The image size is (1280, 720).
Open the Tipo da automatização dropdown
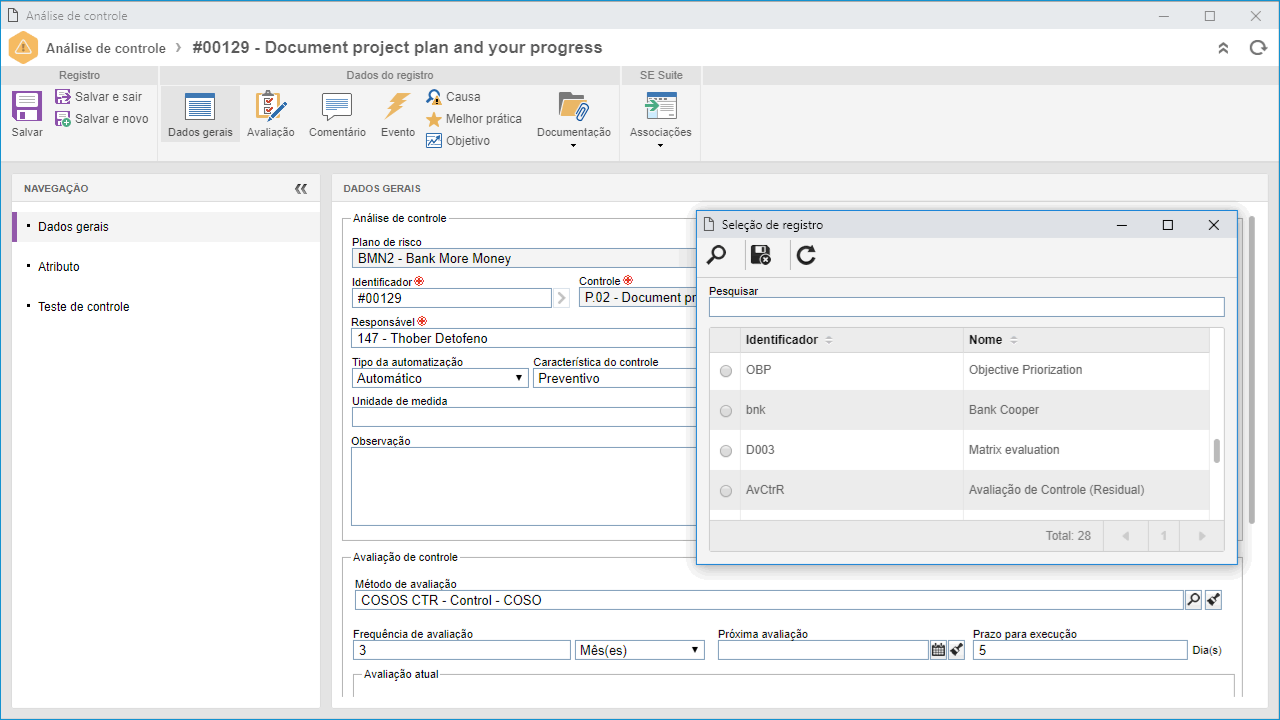(x=441, y=378)
